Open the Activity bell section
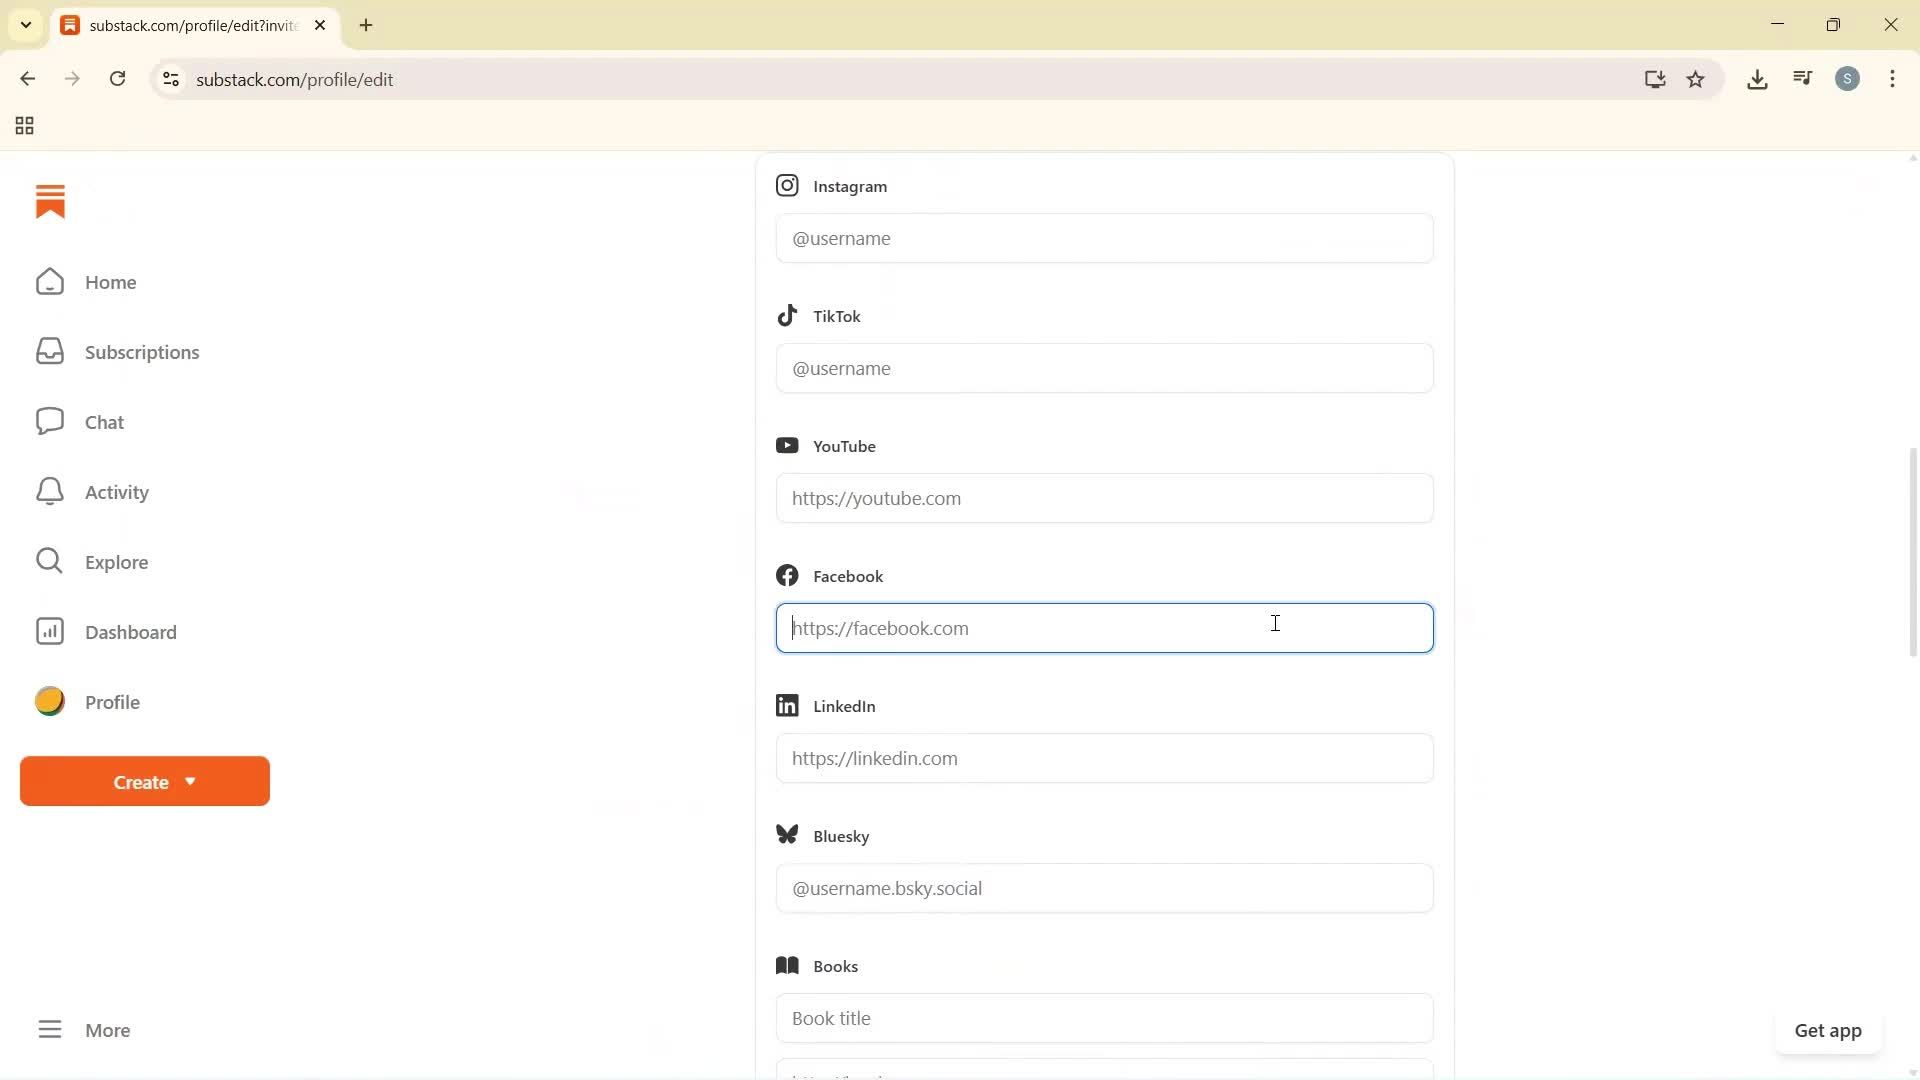The image size is (1920, 1080). (115, 491)
